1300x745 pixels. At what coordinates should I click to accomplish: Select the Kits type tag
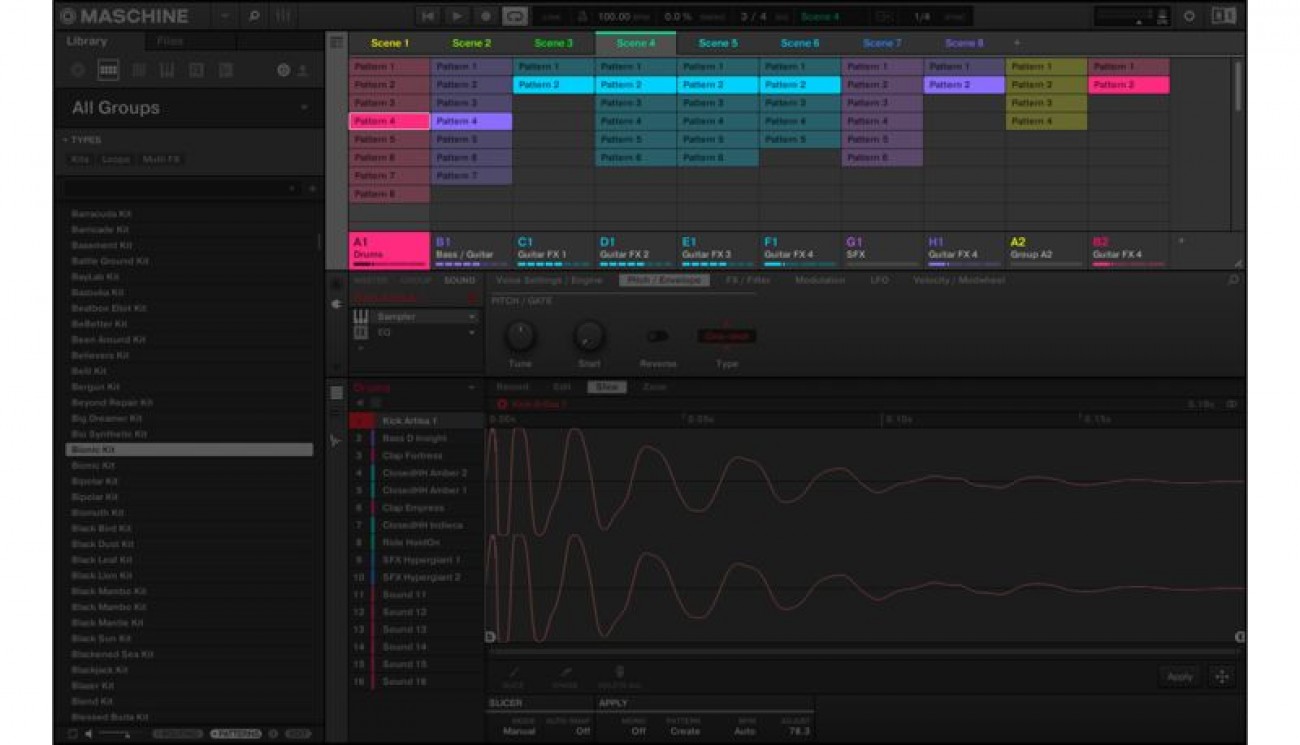click(x=80, y=159)
